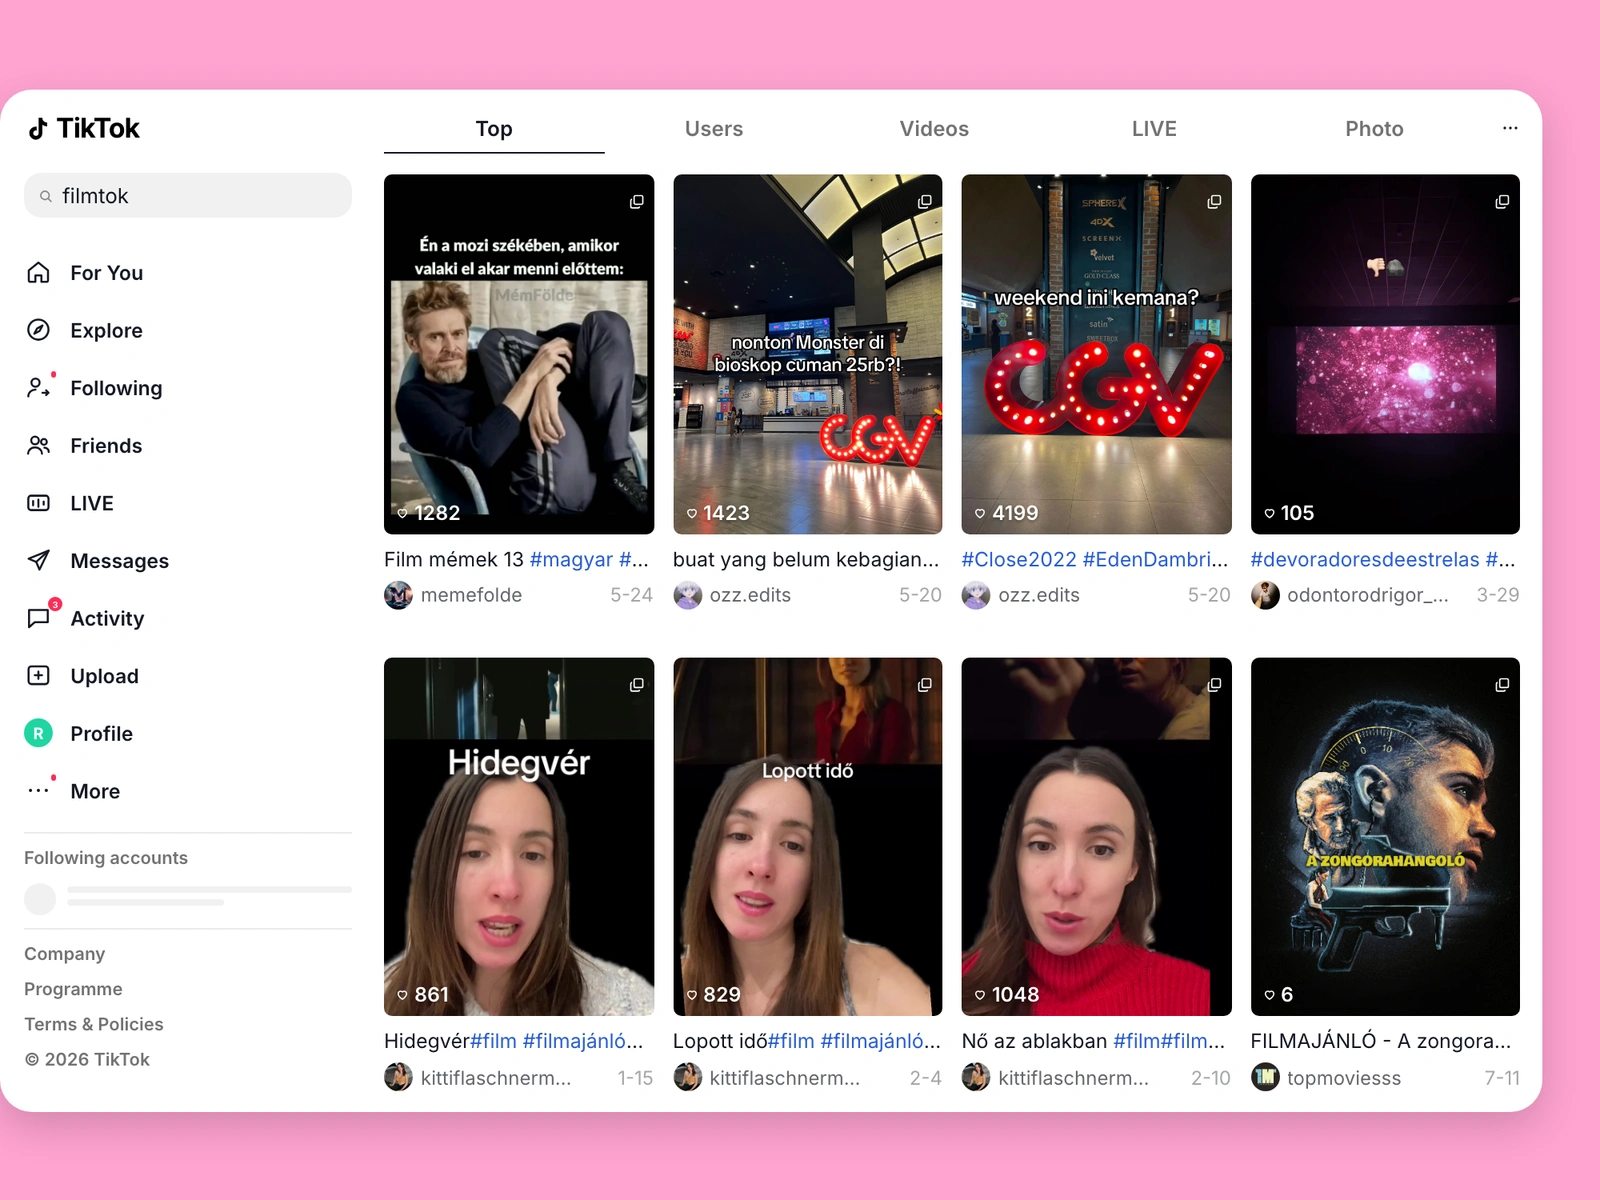Open the Profile avatar icon

38,733
